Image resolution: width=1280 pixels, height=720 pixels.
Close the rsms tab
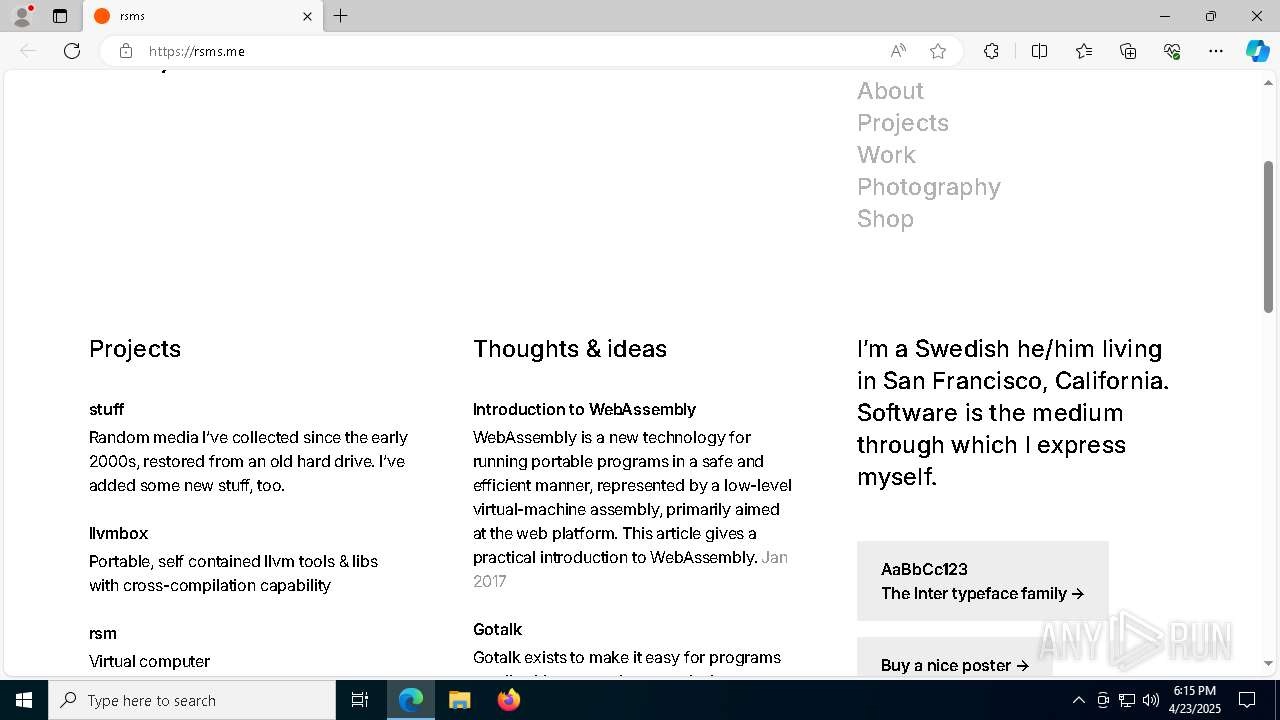[x=307, y=16]
